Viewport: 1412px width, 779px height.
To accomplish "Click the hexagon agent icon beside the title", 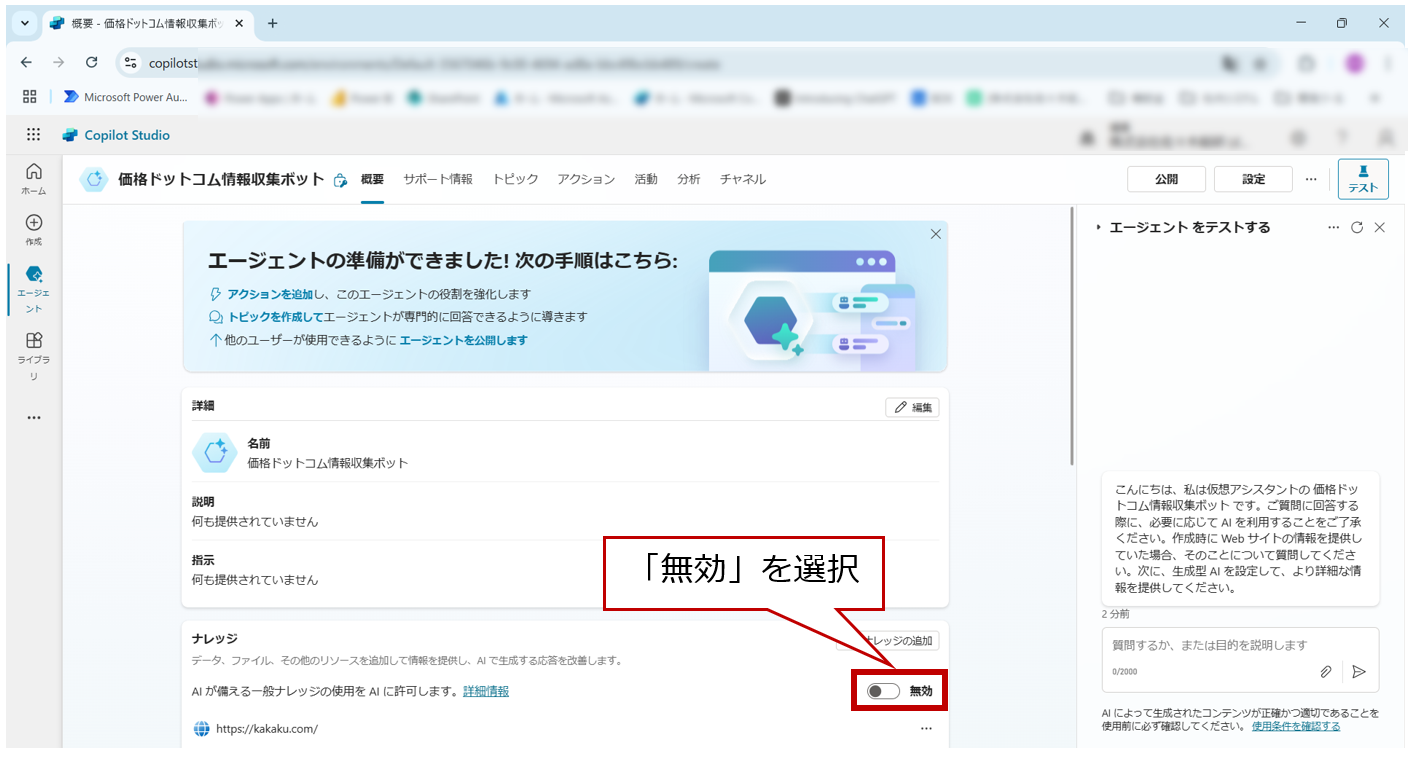I will pos(94,180).
